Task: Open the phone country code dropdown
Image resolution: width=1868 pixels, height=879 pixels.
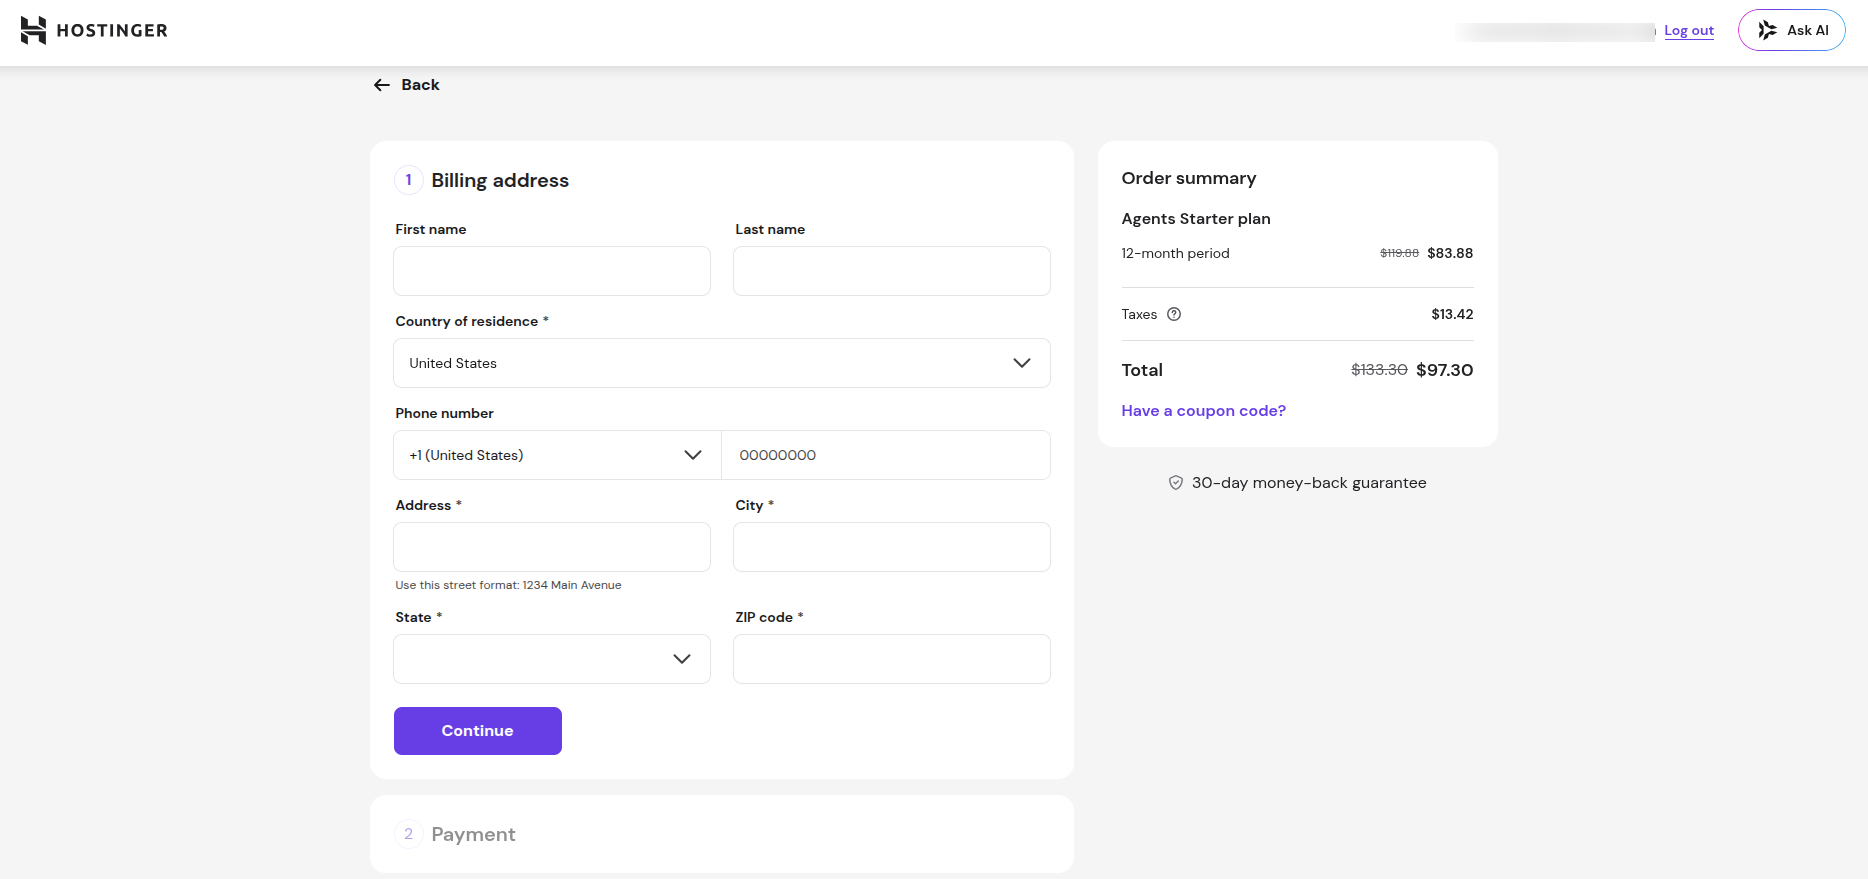Action: [557, 455]
